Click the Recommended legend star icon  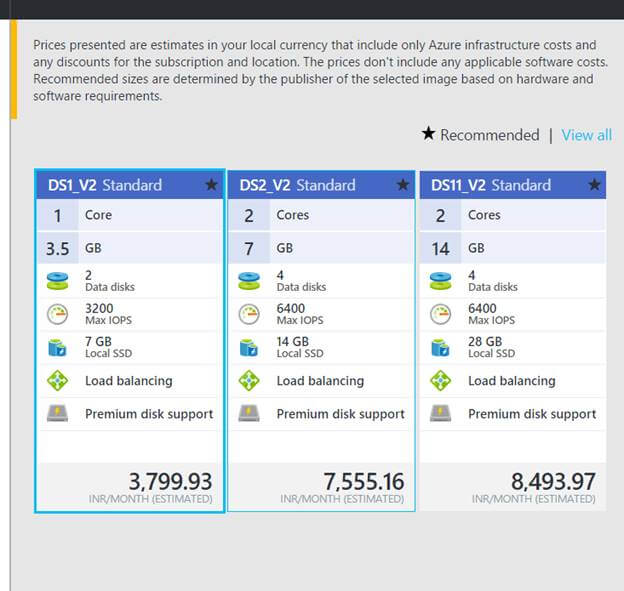click(x=428, y=133)
